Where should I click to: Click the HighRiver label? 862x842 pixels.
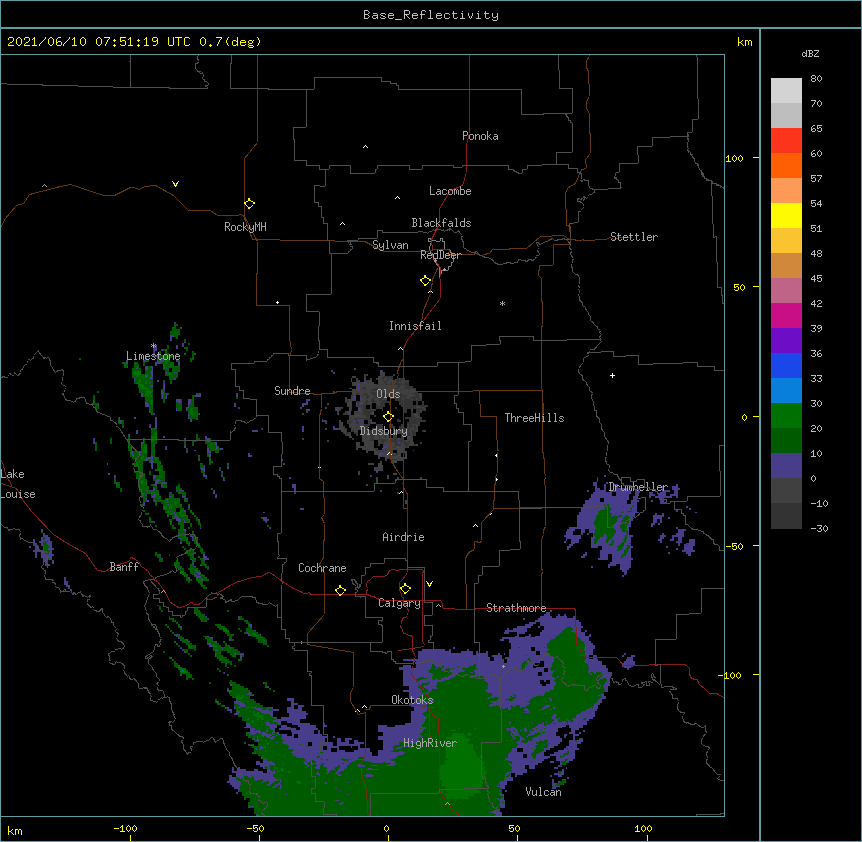pos(430,743)
